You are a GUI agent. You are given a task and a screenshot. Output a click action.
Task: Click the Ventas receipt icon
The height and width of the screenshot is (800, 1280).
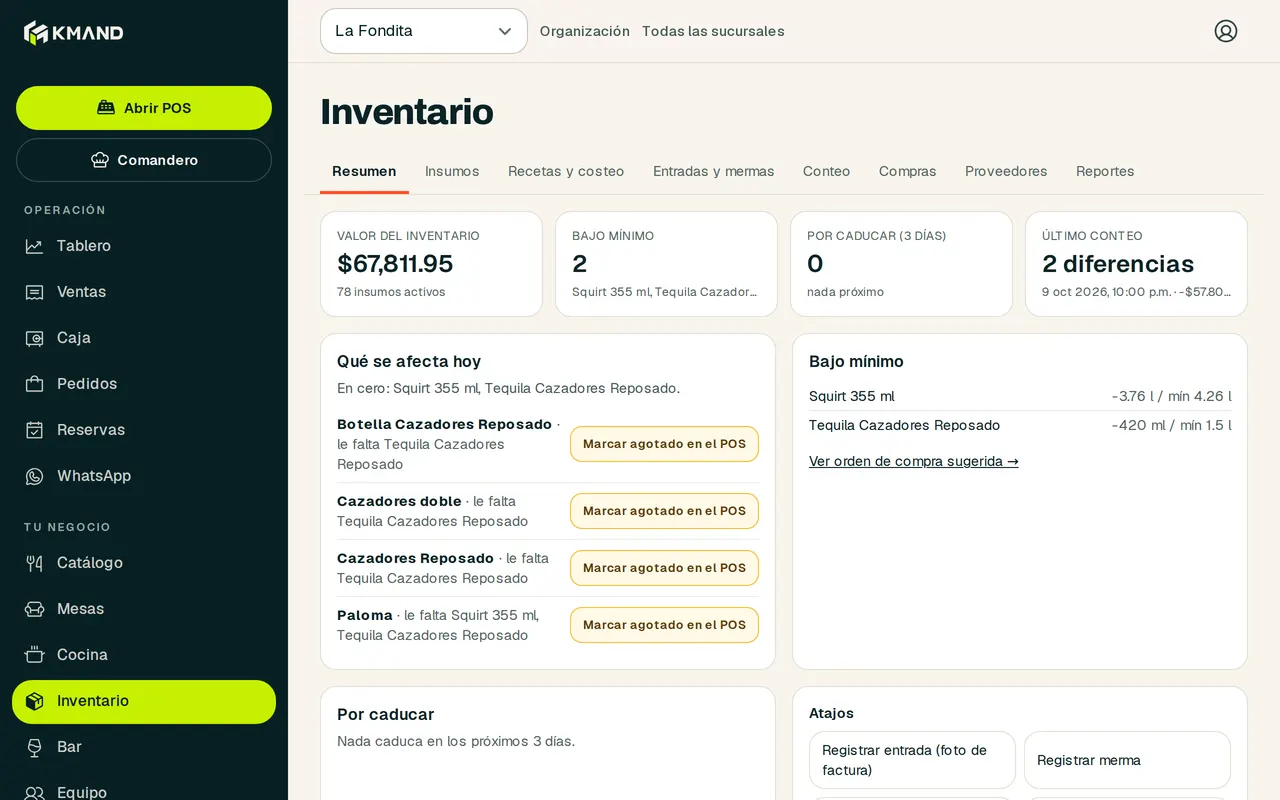coord(34,292)
